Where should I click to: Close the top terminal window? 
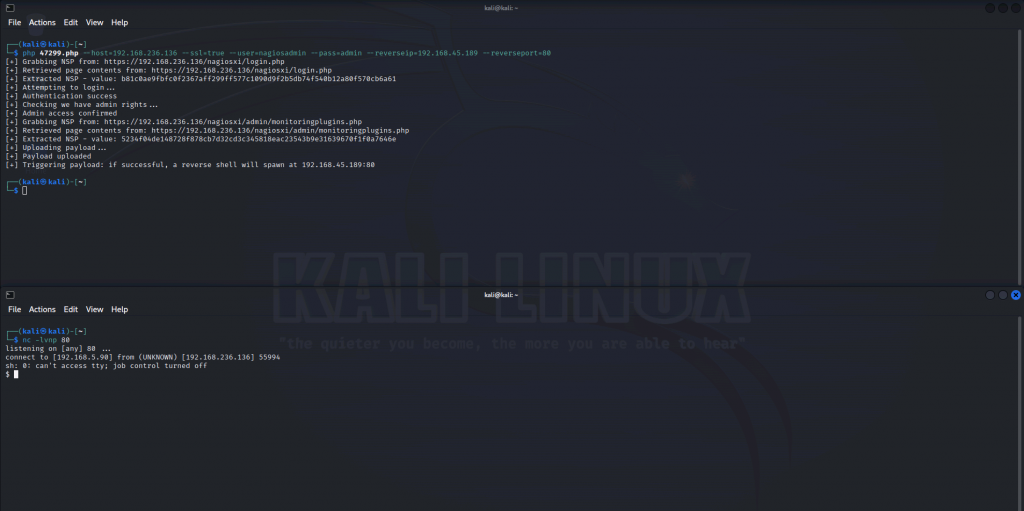tap(1016, 8)
